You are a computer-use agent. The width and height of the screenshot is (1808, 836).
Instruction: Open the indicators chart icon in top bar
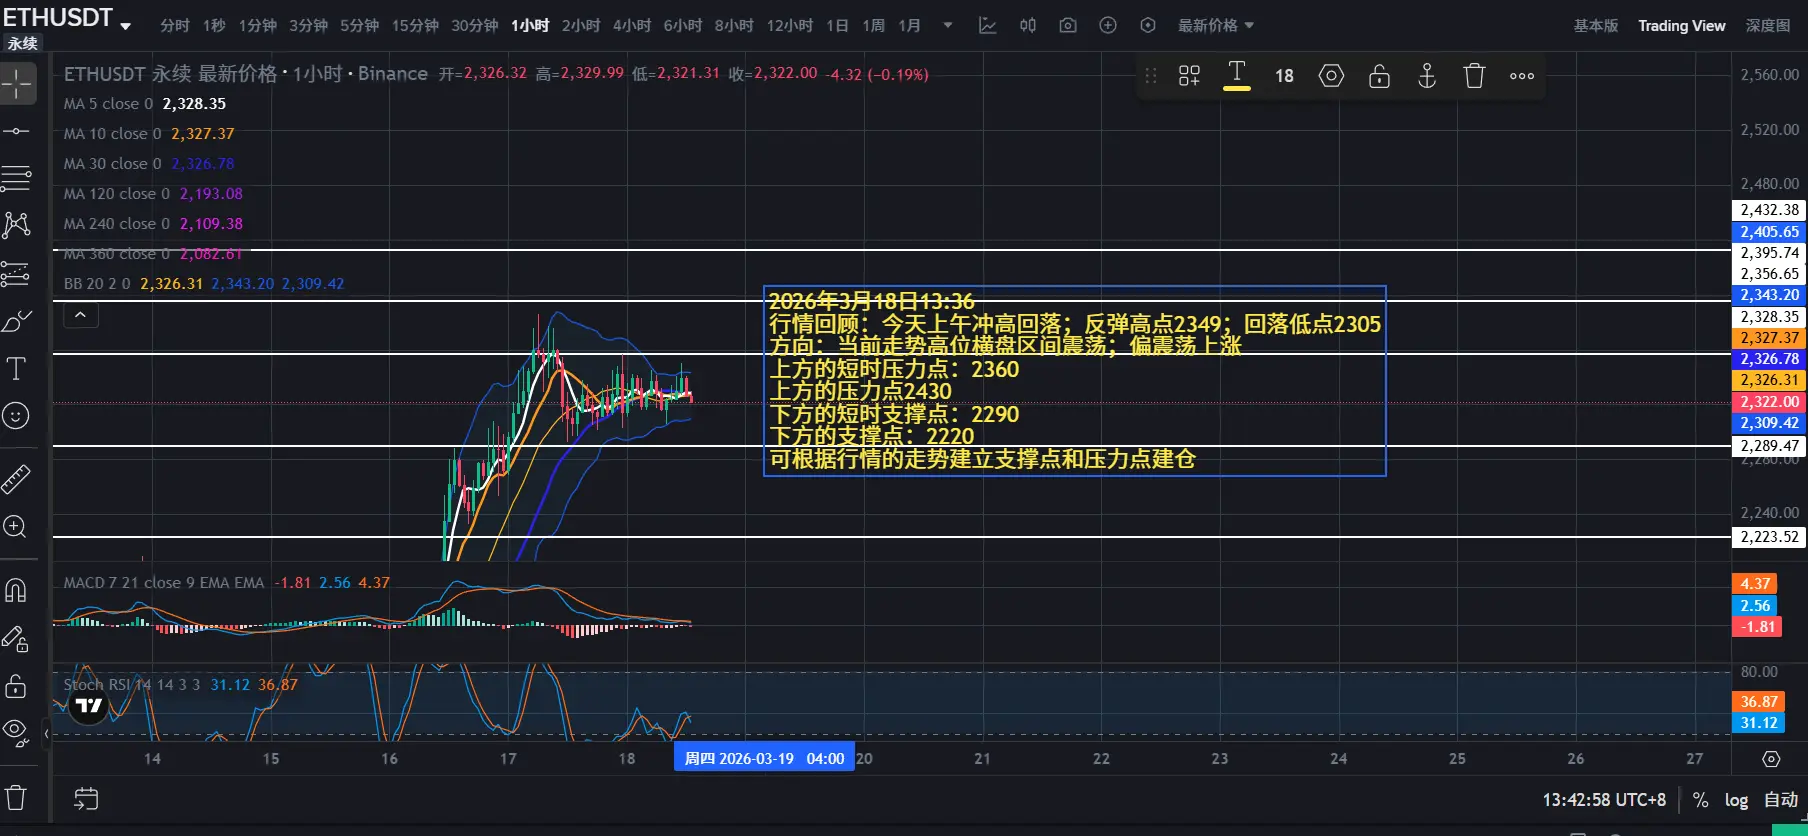click(x=988, y=26)
